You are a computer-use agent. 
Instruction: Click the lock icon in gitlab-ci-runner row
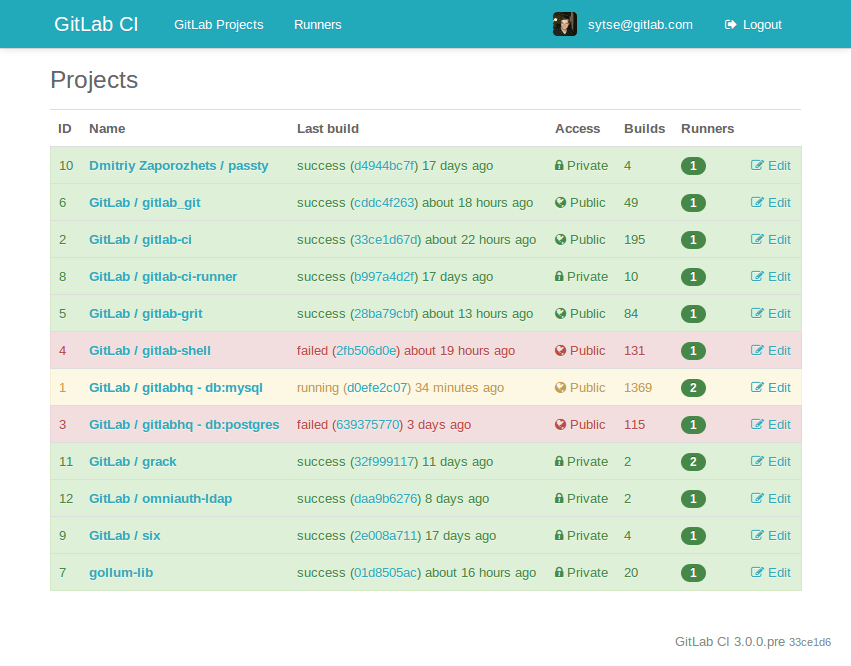pos(560,277)
